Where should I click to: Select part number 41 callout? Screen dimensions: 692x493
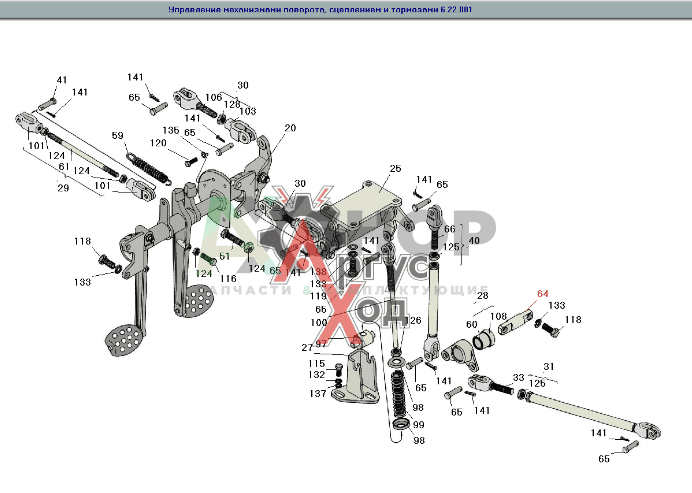tap(61, 80)
